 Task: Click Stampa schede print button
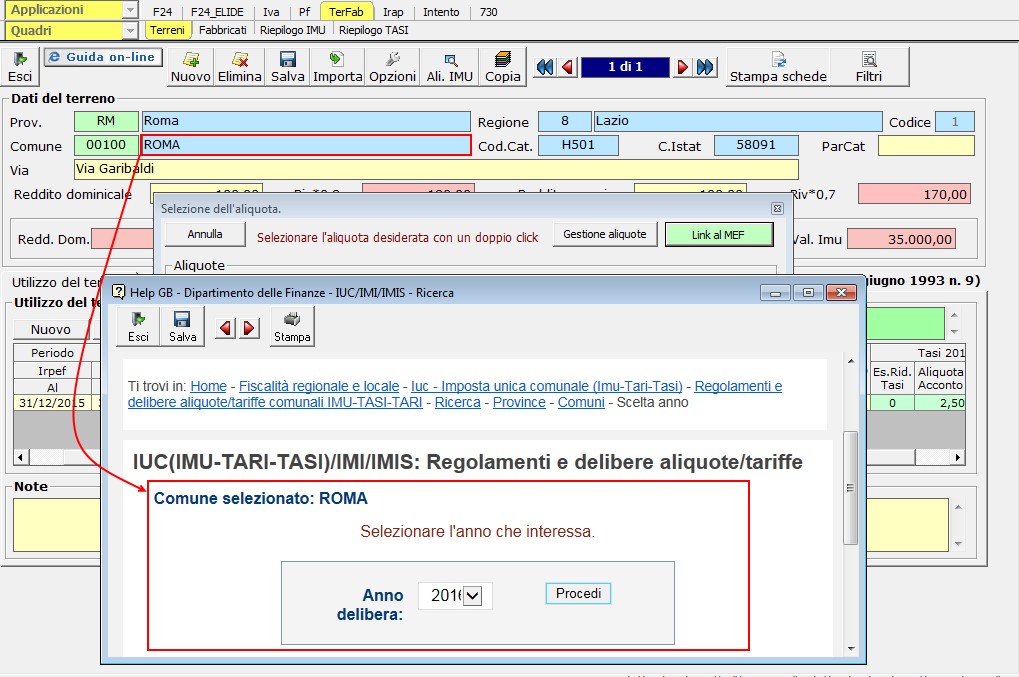click(778, 67)
